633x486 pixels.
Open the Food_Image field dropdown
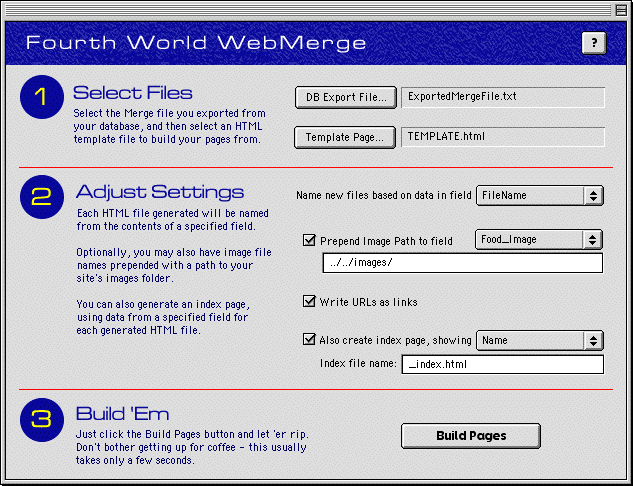point(539,240)
